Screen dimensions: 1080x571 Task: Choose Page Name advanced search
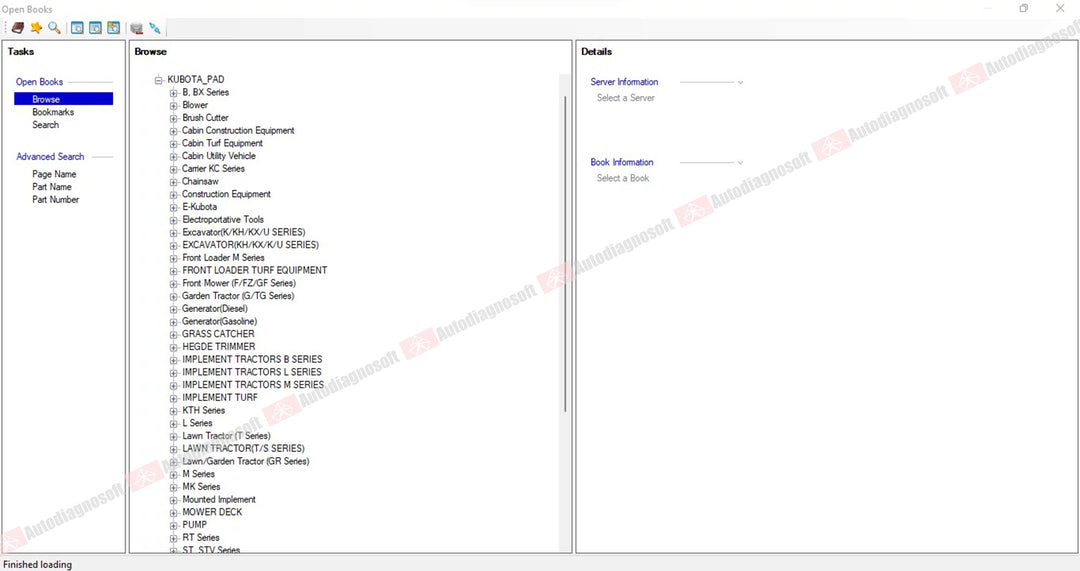click(x=54, y=174)
